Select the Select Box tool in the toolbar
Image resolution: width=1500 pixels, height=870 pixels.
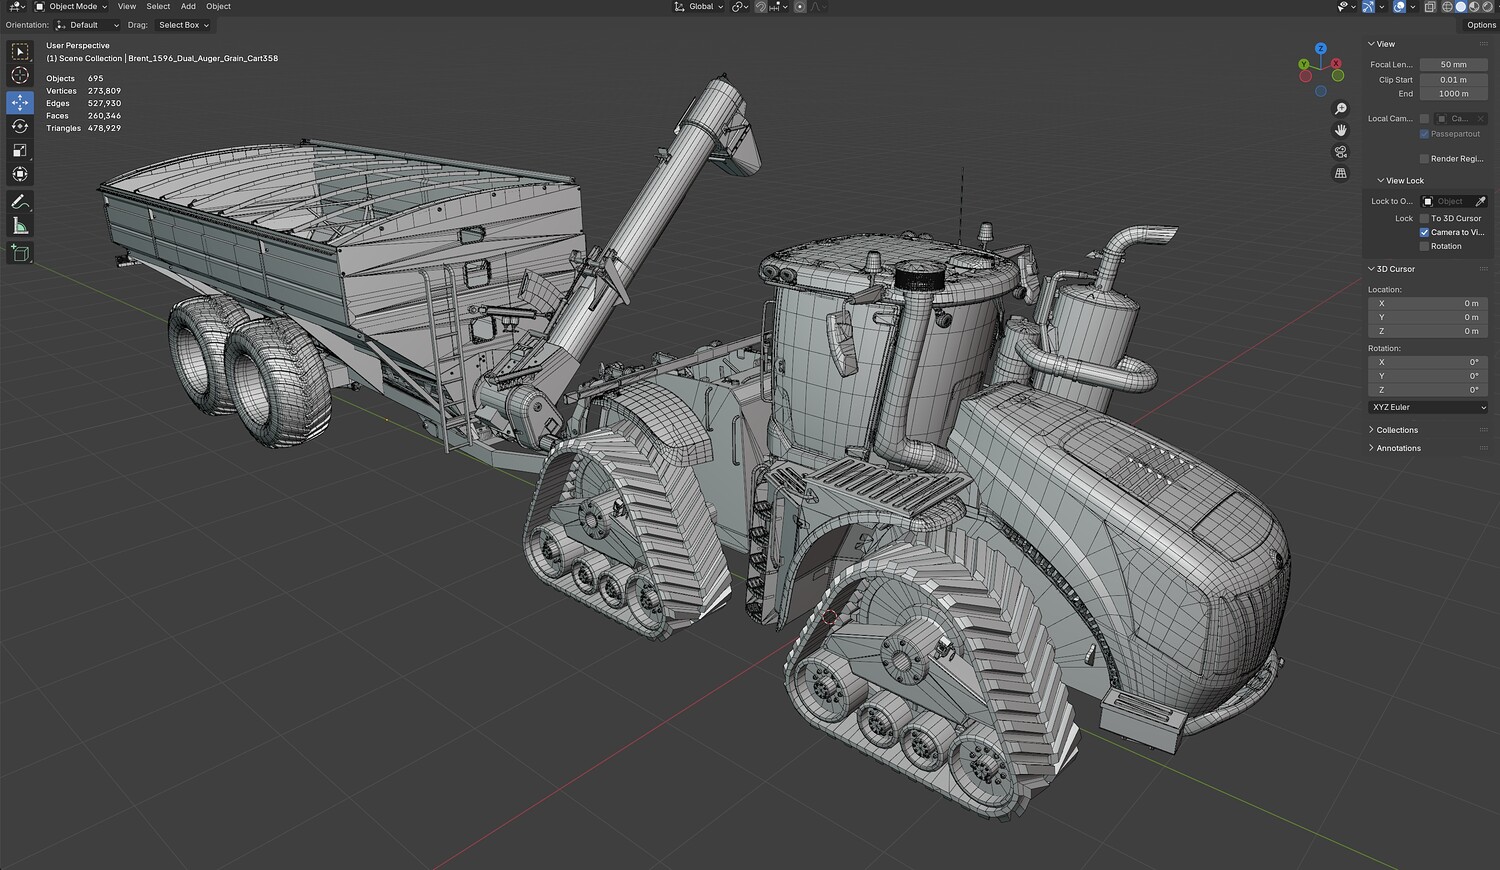click(20, 52)
